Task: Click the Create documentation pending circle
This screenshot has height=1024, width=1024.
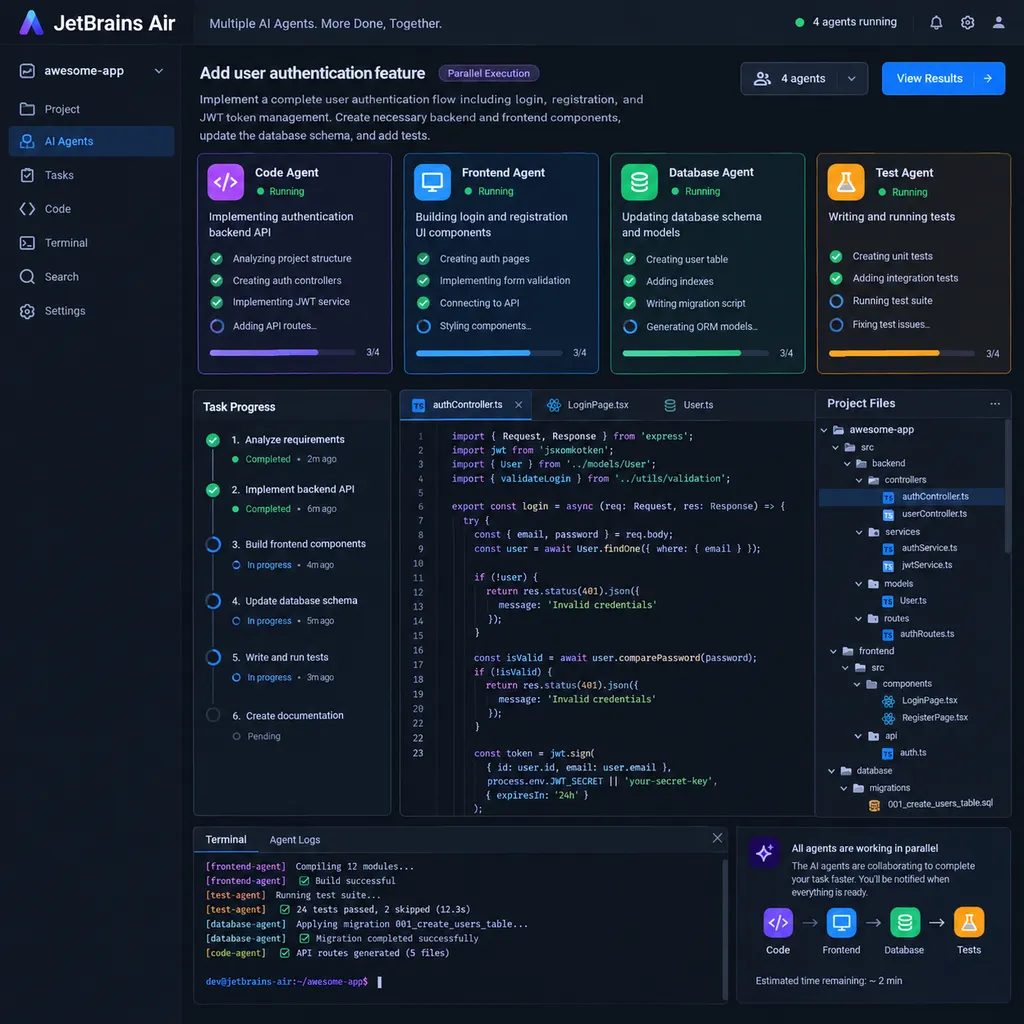Action: [213, 715]
